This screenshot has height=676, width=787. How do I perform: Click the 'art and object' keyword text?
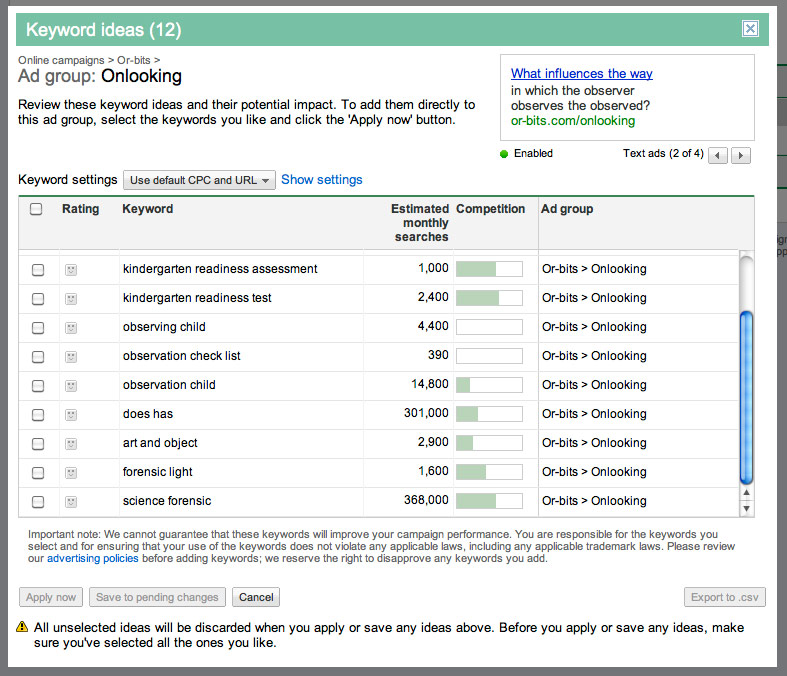pos(160,443)
